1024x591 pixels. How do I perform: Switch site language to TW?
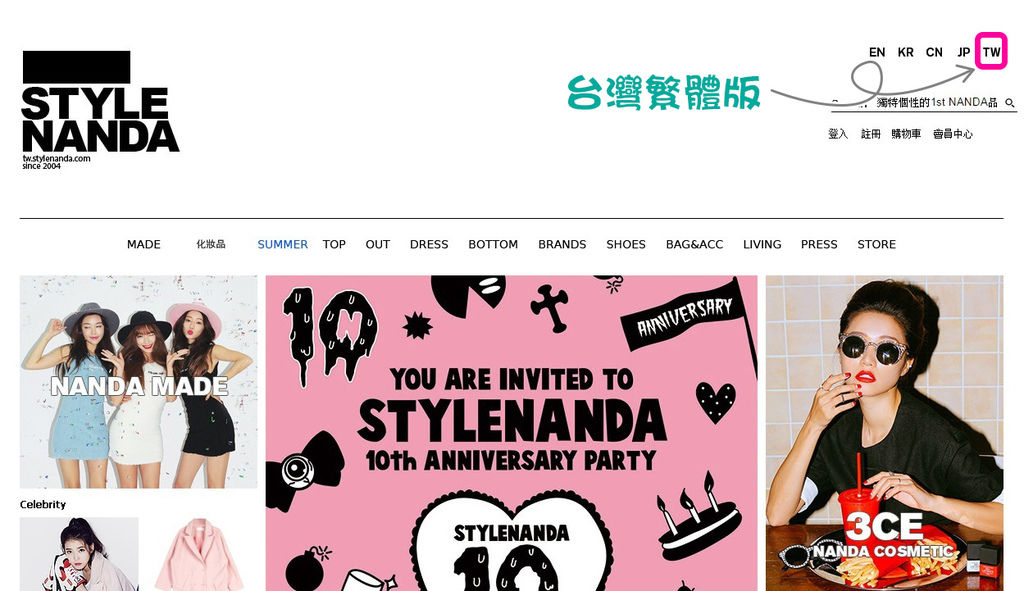[991, 52]
